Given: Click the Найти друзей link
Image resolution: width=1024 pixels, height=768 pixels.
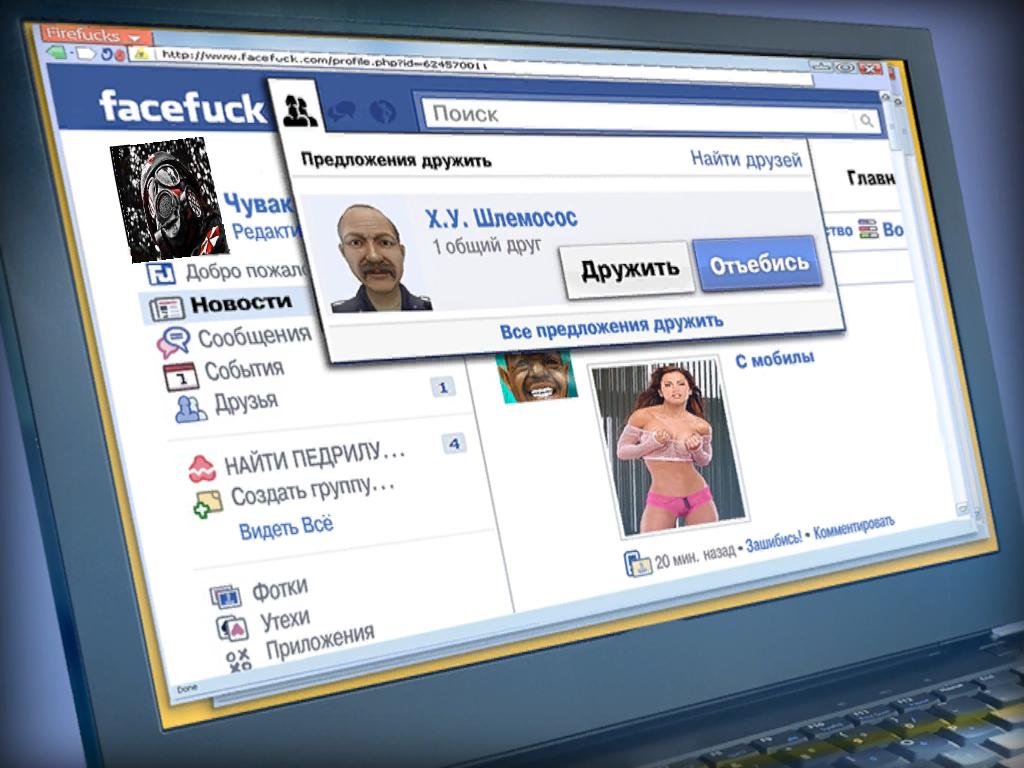Looking at the screenshot, I should click(746, 159).
